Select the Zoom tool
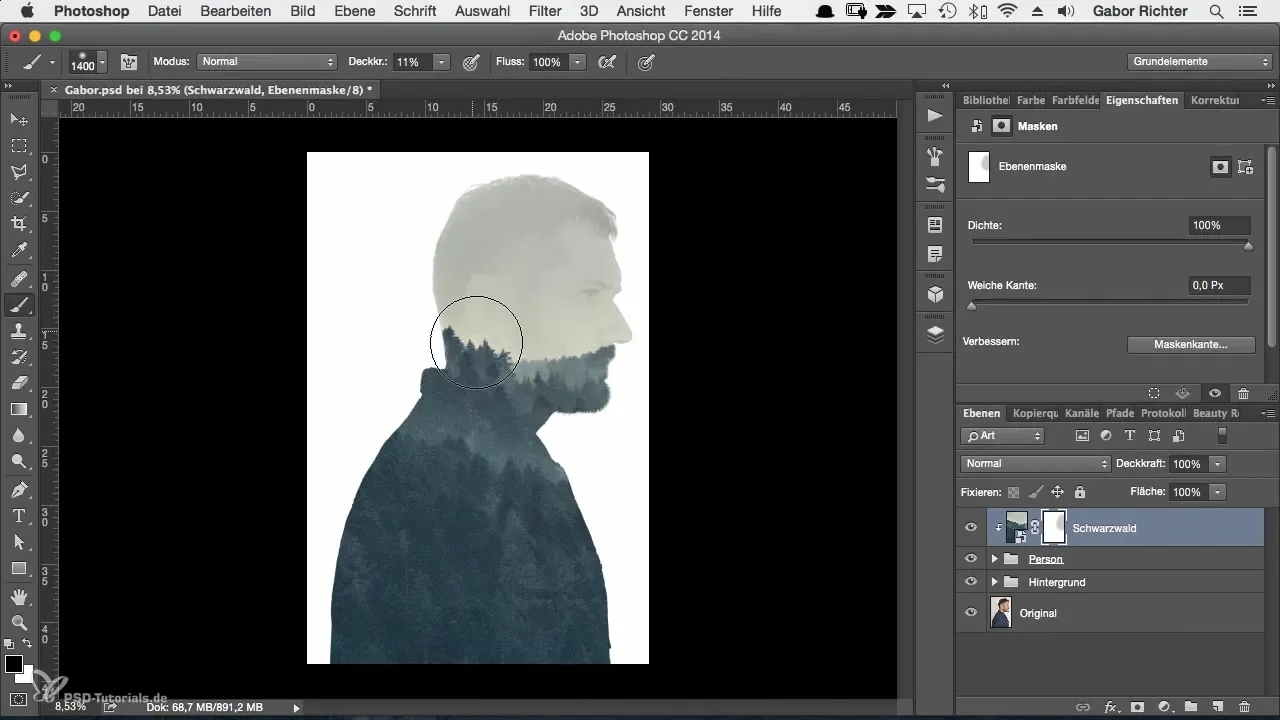 click(19, 623)
